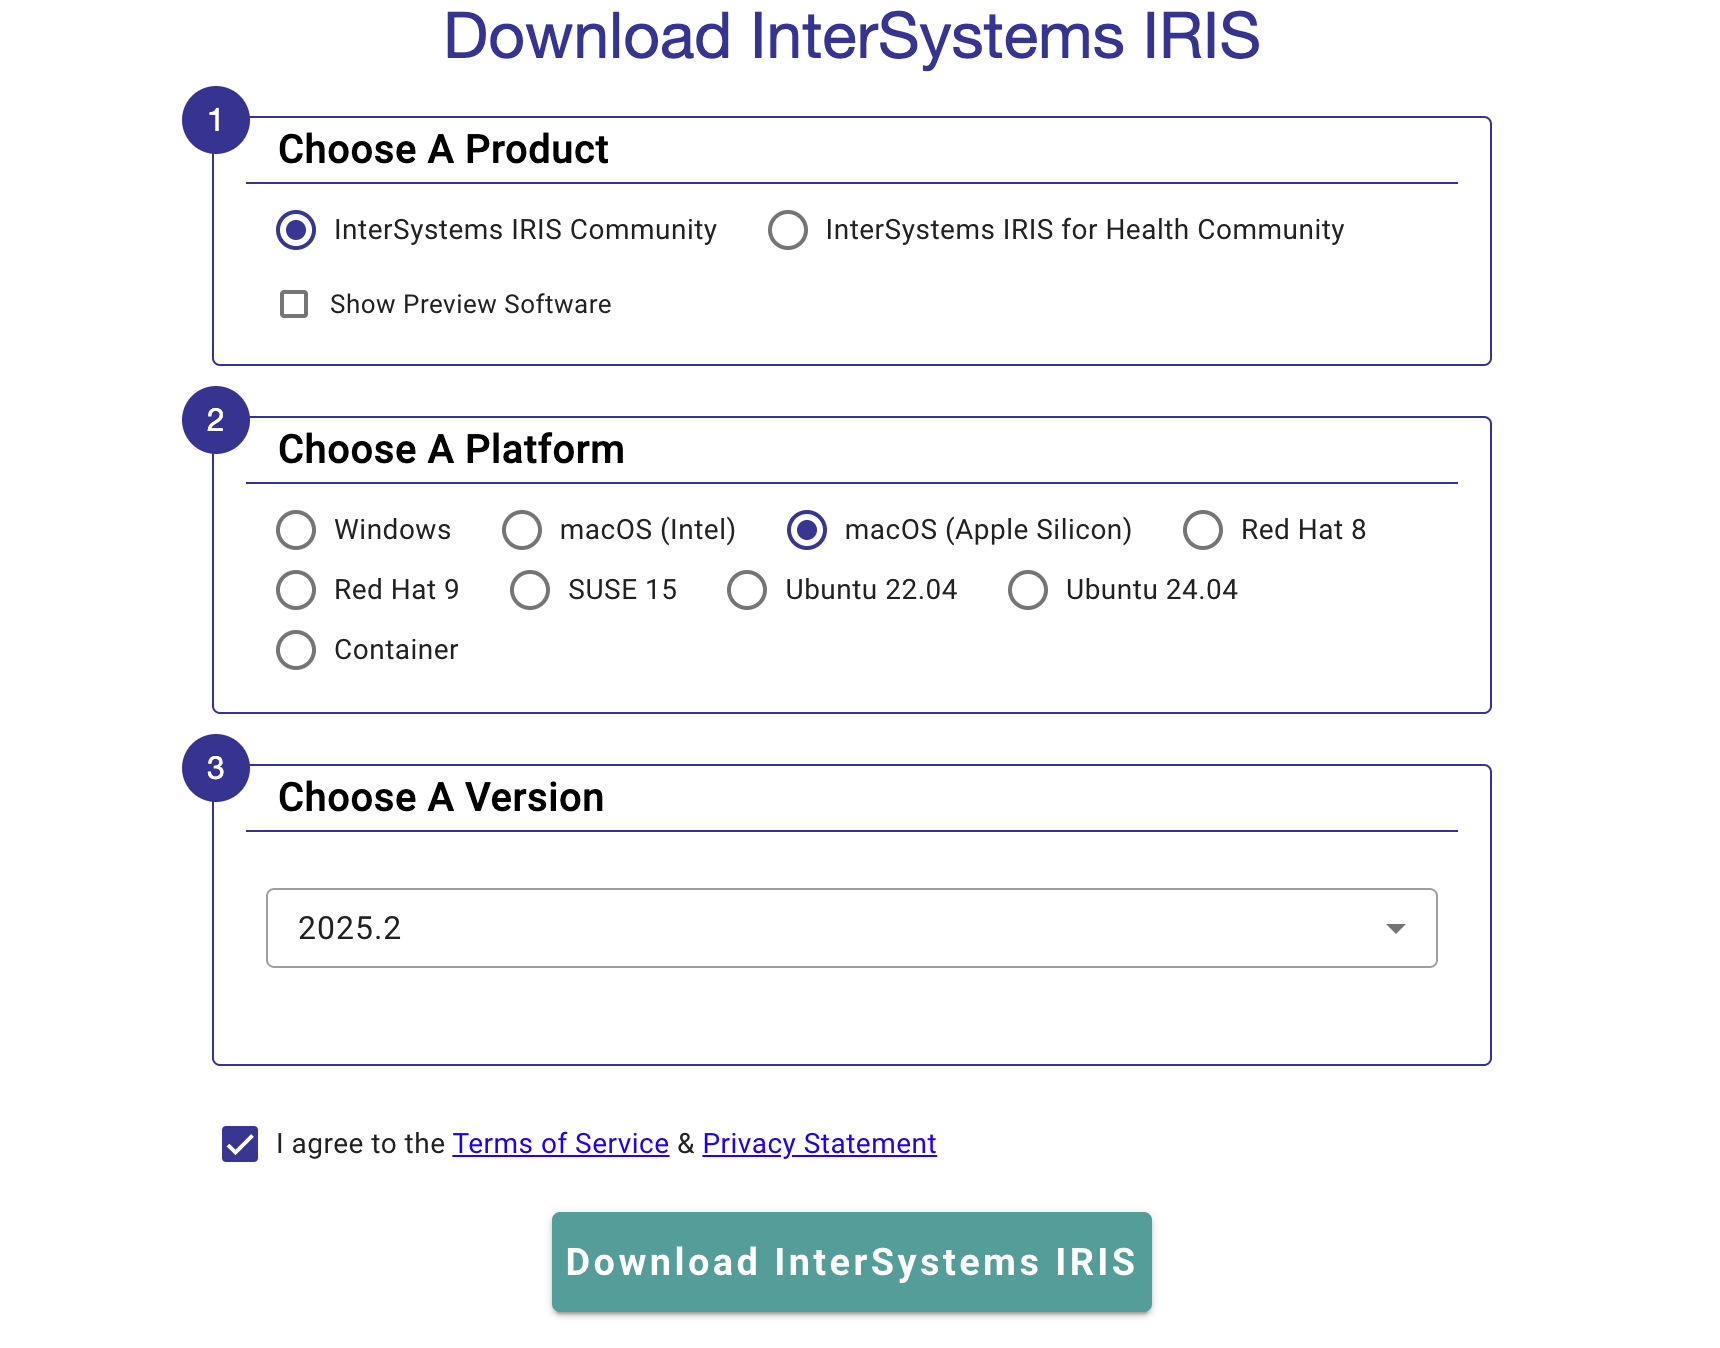Viewport: 1720px width, 1348px height.
Task: Select Red Hat 9 radio button
Action: [x=296, y=590]
